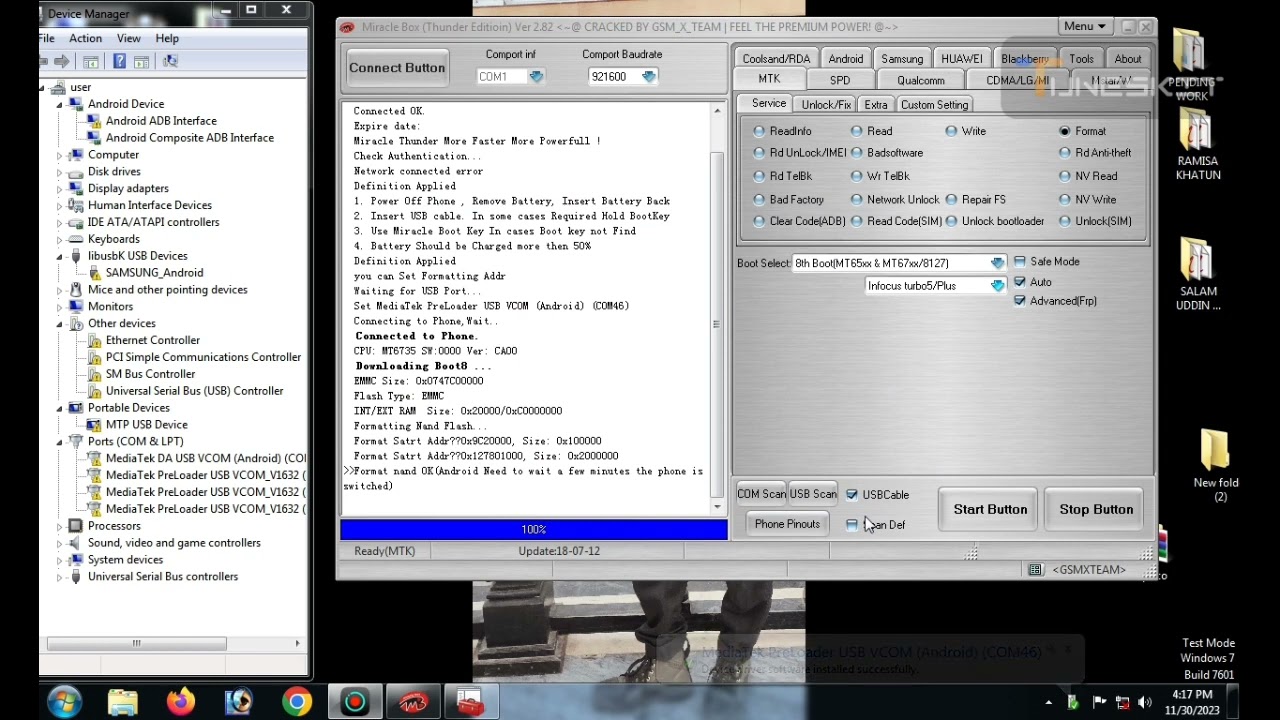Click the USB Scan button

pyautogui.click(x=813, y=494)
